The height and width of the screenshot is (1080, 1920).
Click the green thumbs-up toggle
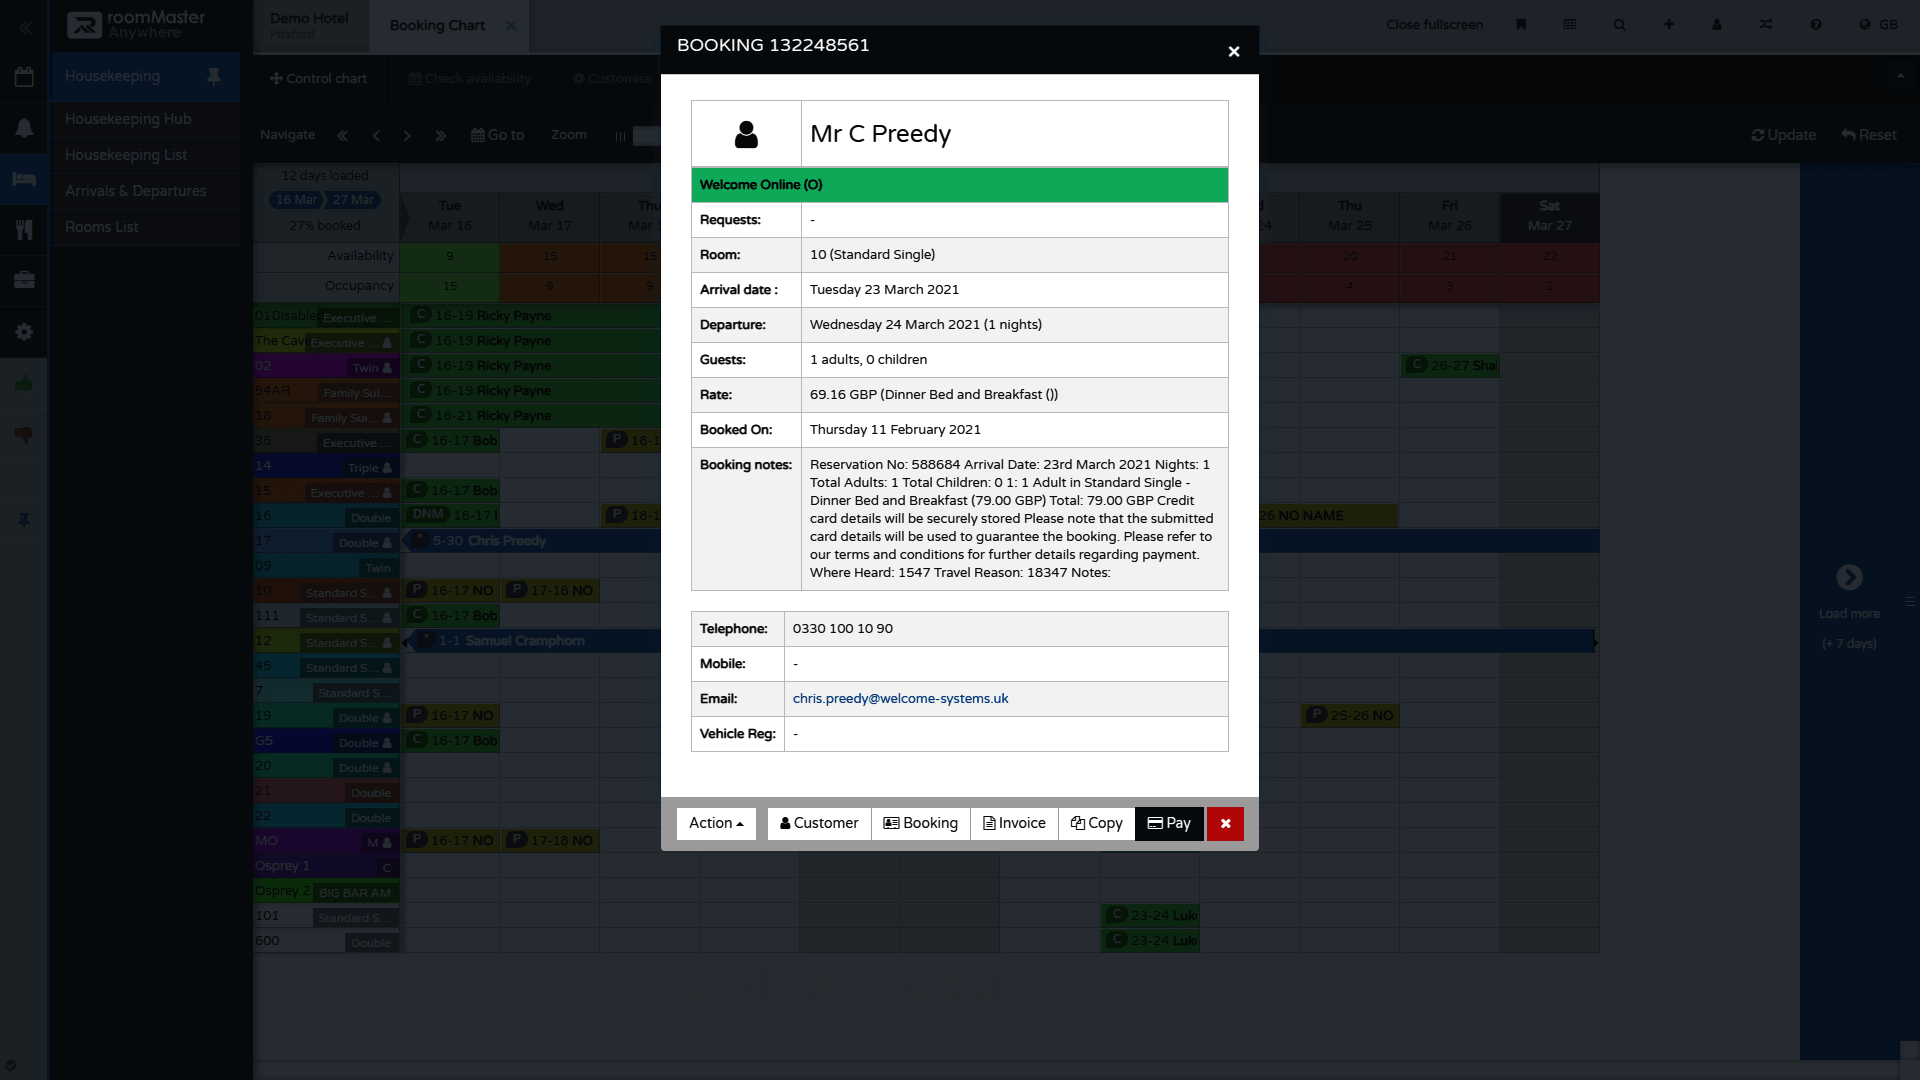click(24, 383)
